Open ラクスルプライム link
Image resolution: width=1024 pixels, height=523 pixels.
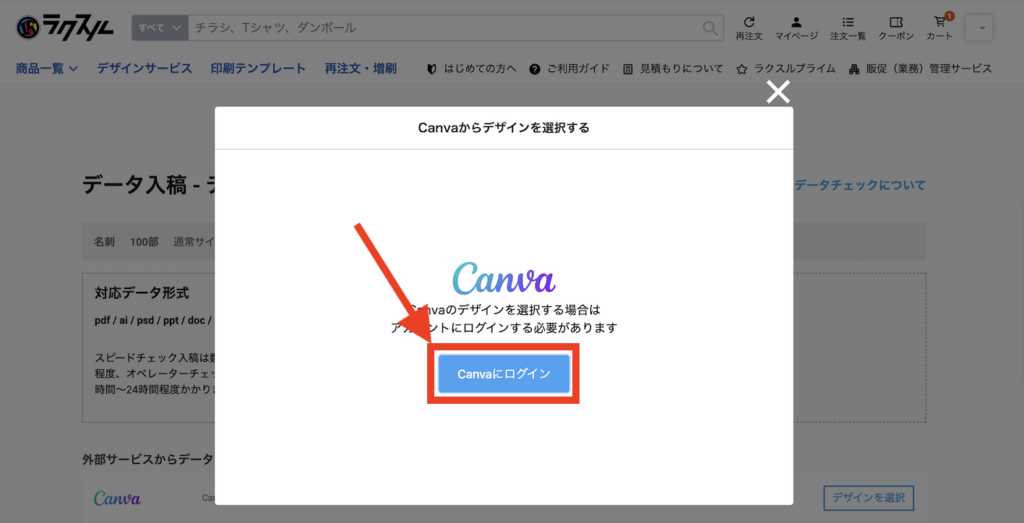(x=786, y=69)
